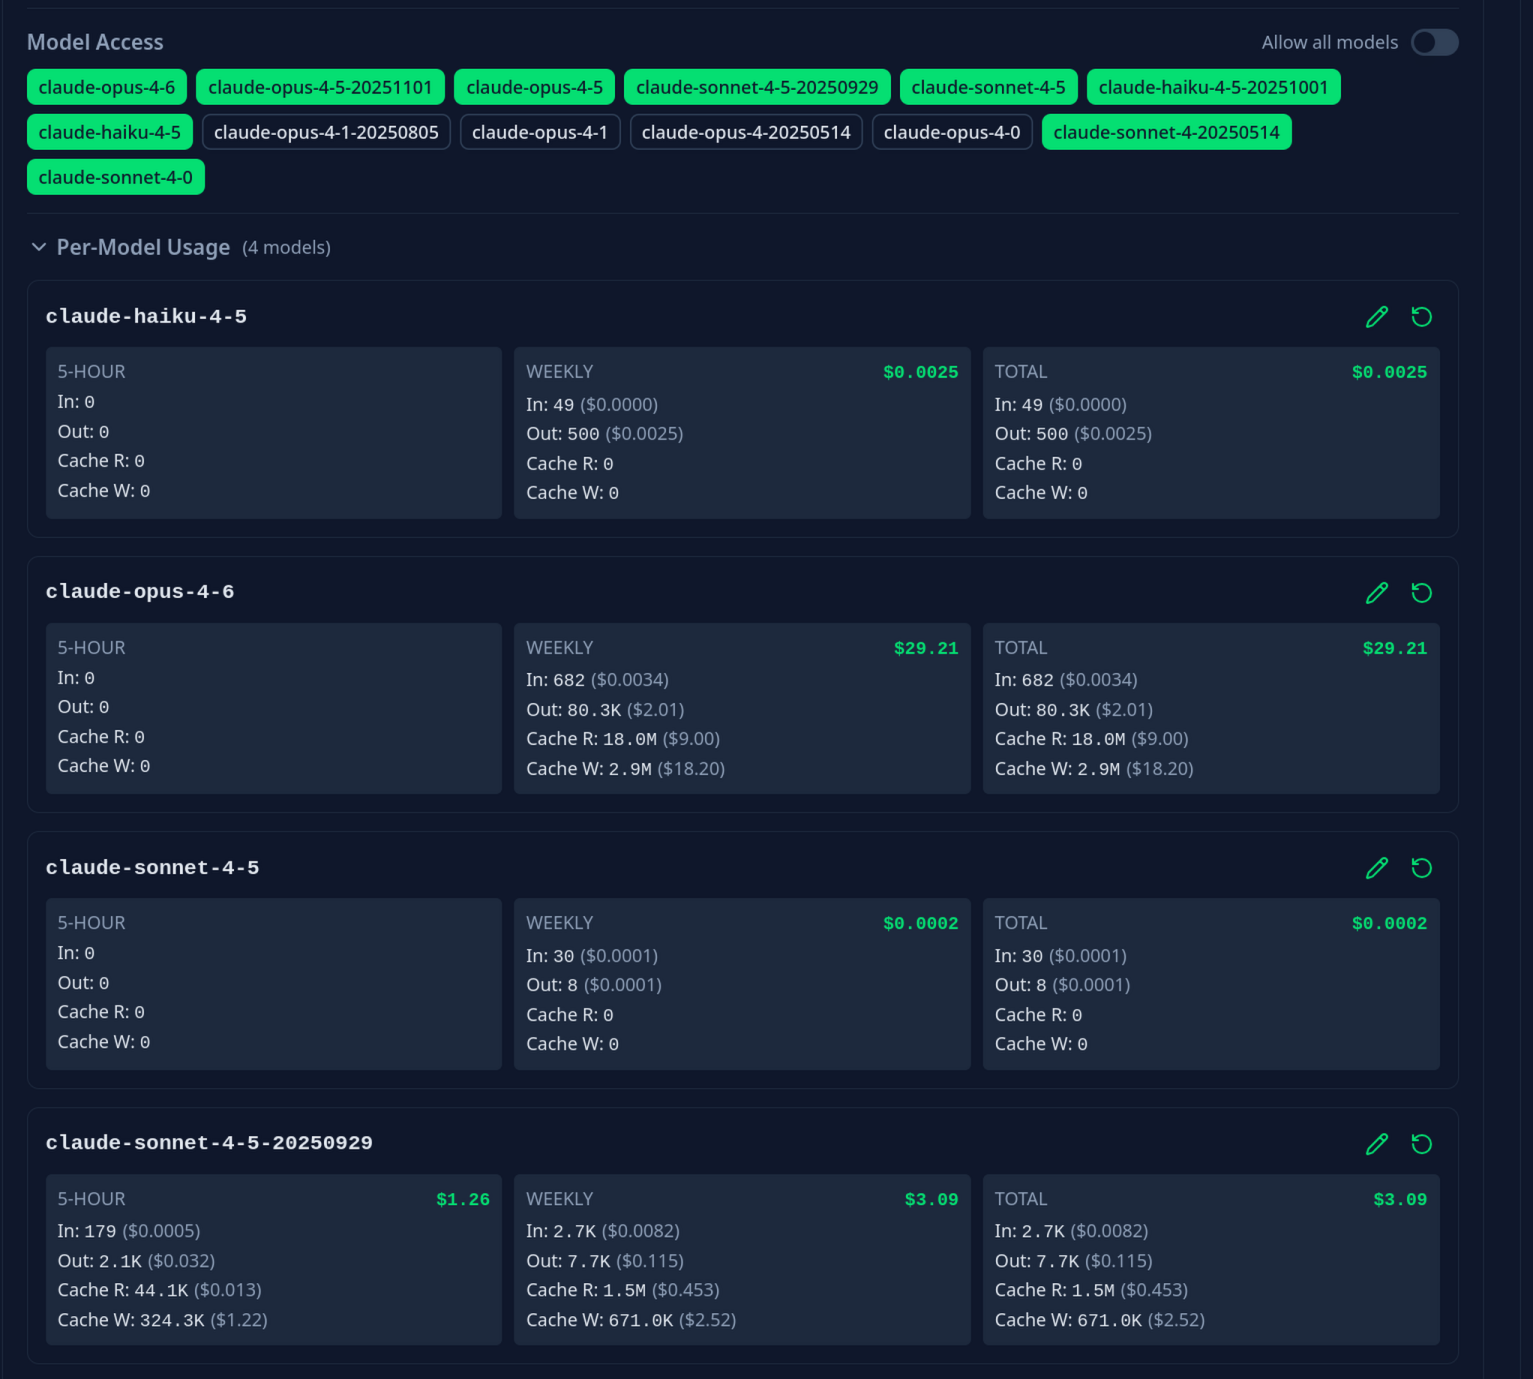Click the $29.21 weekly cost on claude-opus-4-6
1533x1379 pixels.
(926, 648)
